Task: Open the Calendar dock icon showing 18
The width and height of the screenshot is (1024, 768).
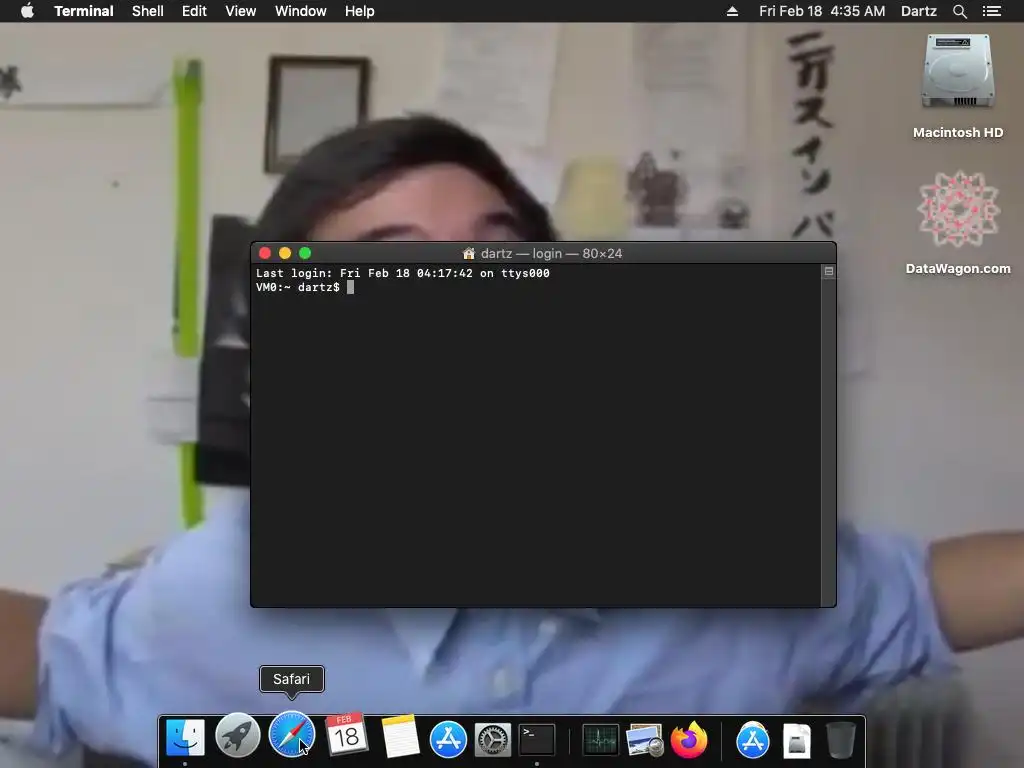Action: tap(346, 735)
